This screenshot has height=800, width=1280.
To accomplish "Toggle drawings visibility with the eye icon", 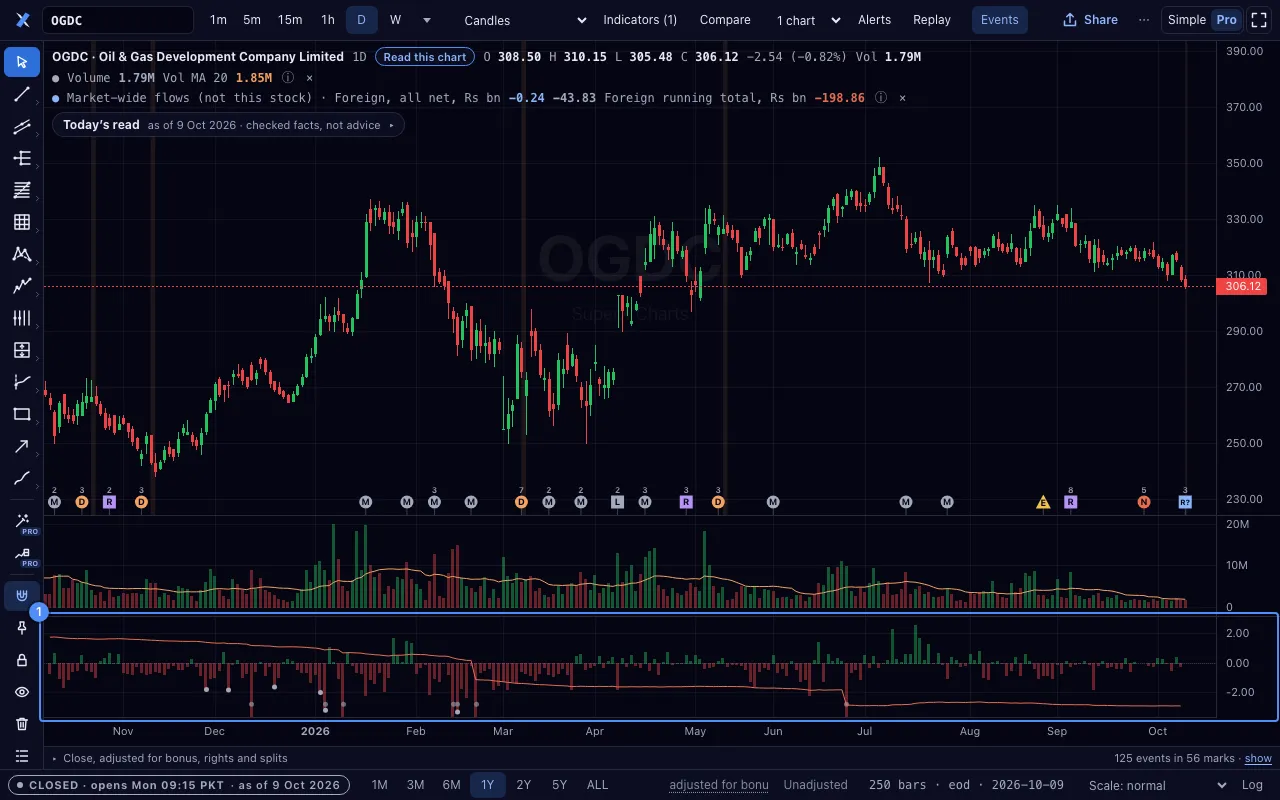I will point(22,692).
